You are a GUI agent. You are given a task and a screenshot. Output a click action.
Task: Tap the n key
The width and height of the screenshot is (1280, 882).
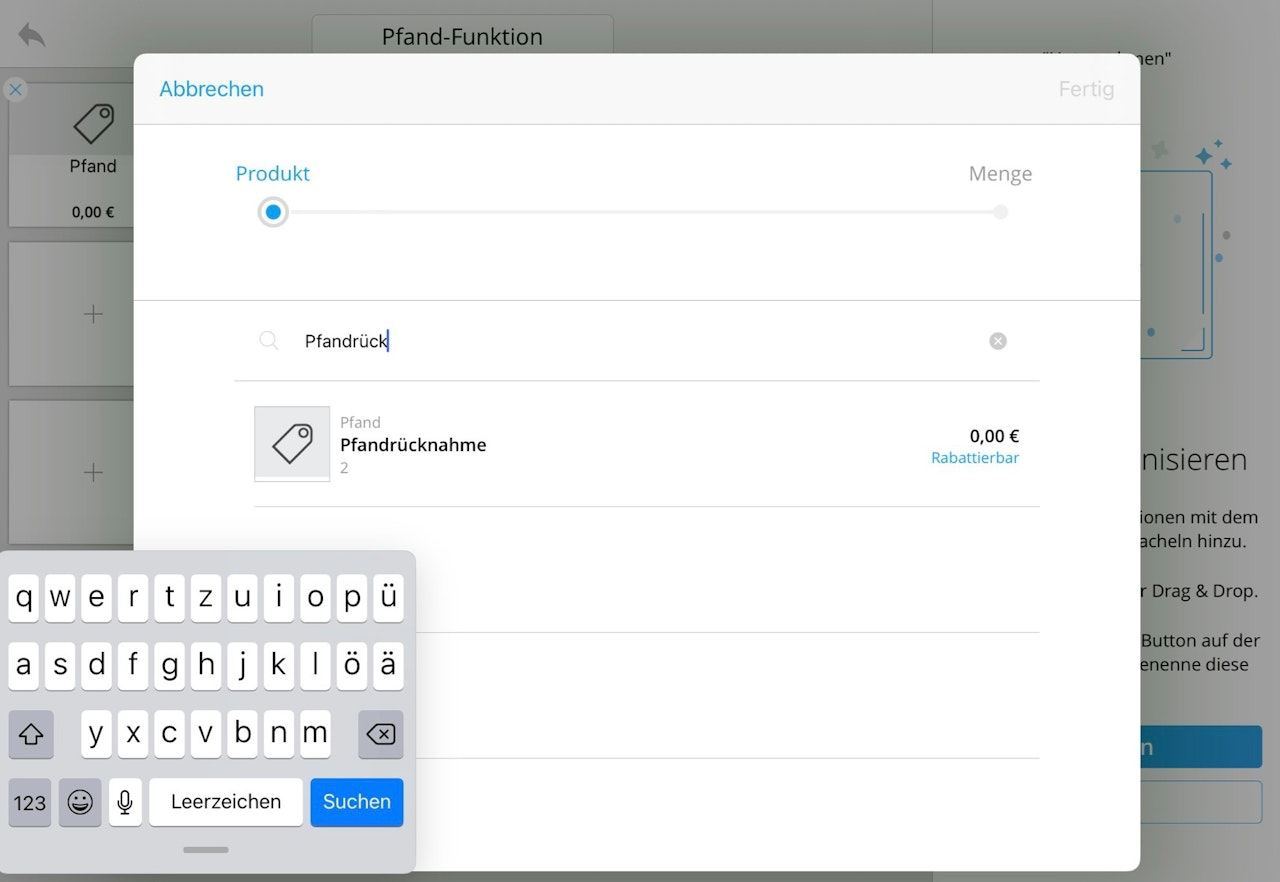coord(279,735)
